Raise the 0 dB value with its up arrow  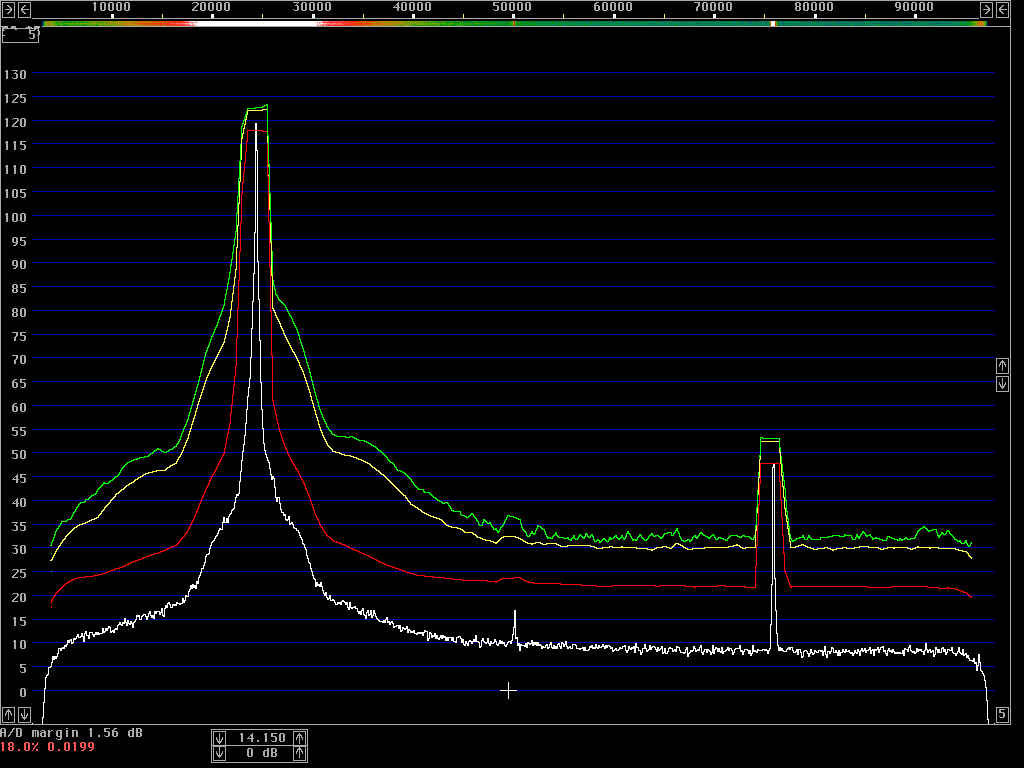click(x=299, y=754)
